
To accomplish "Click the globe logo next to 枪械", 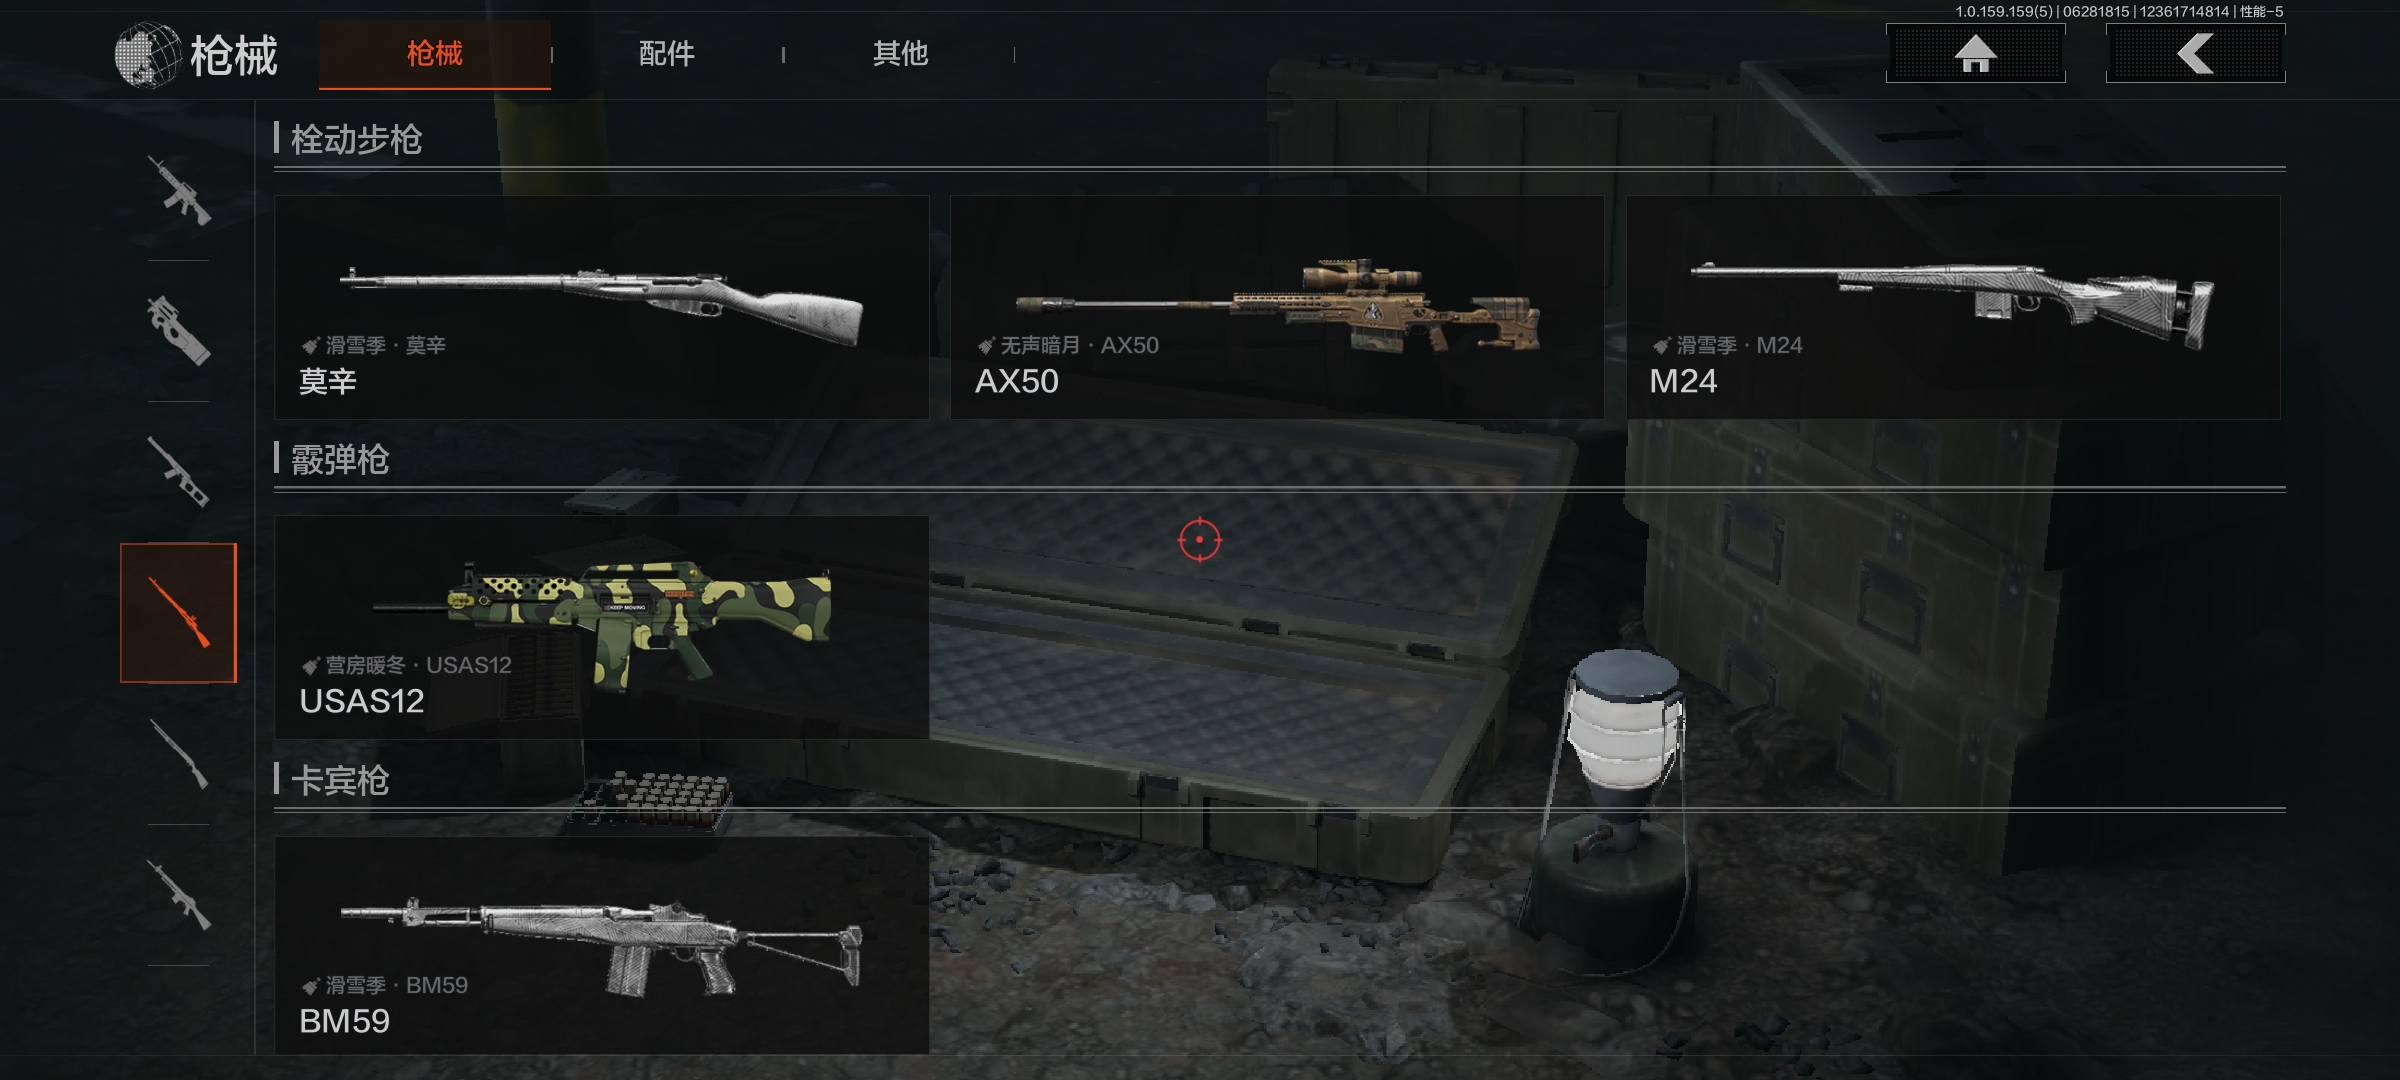I will point(147,55).
